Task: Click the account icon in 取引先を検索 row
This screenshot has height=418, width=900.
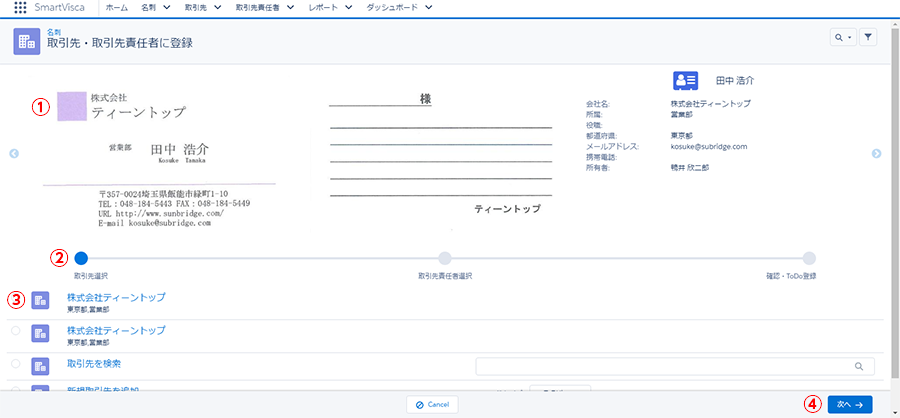Action: (40, 366)
